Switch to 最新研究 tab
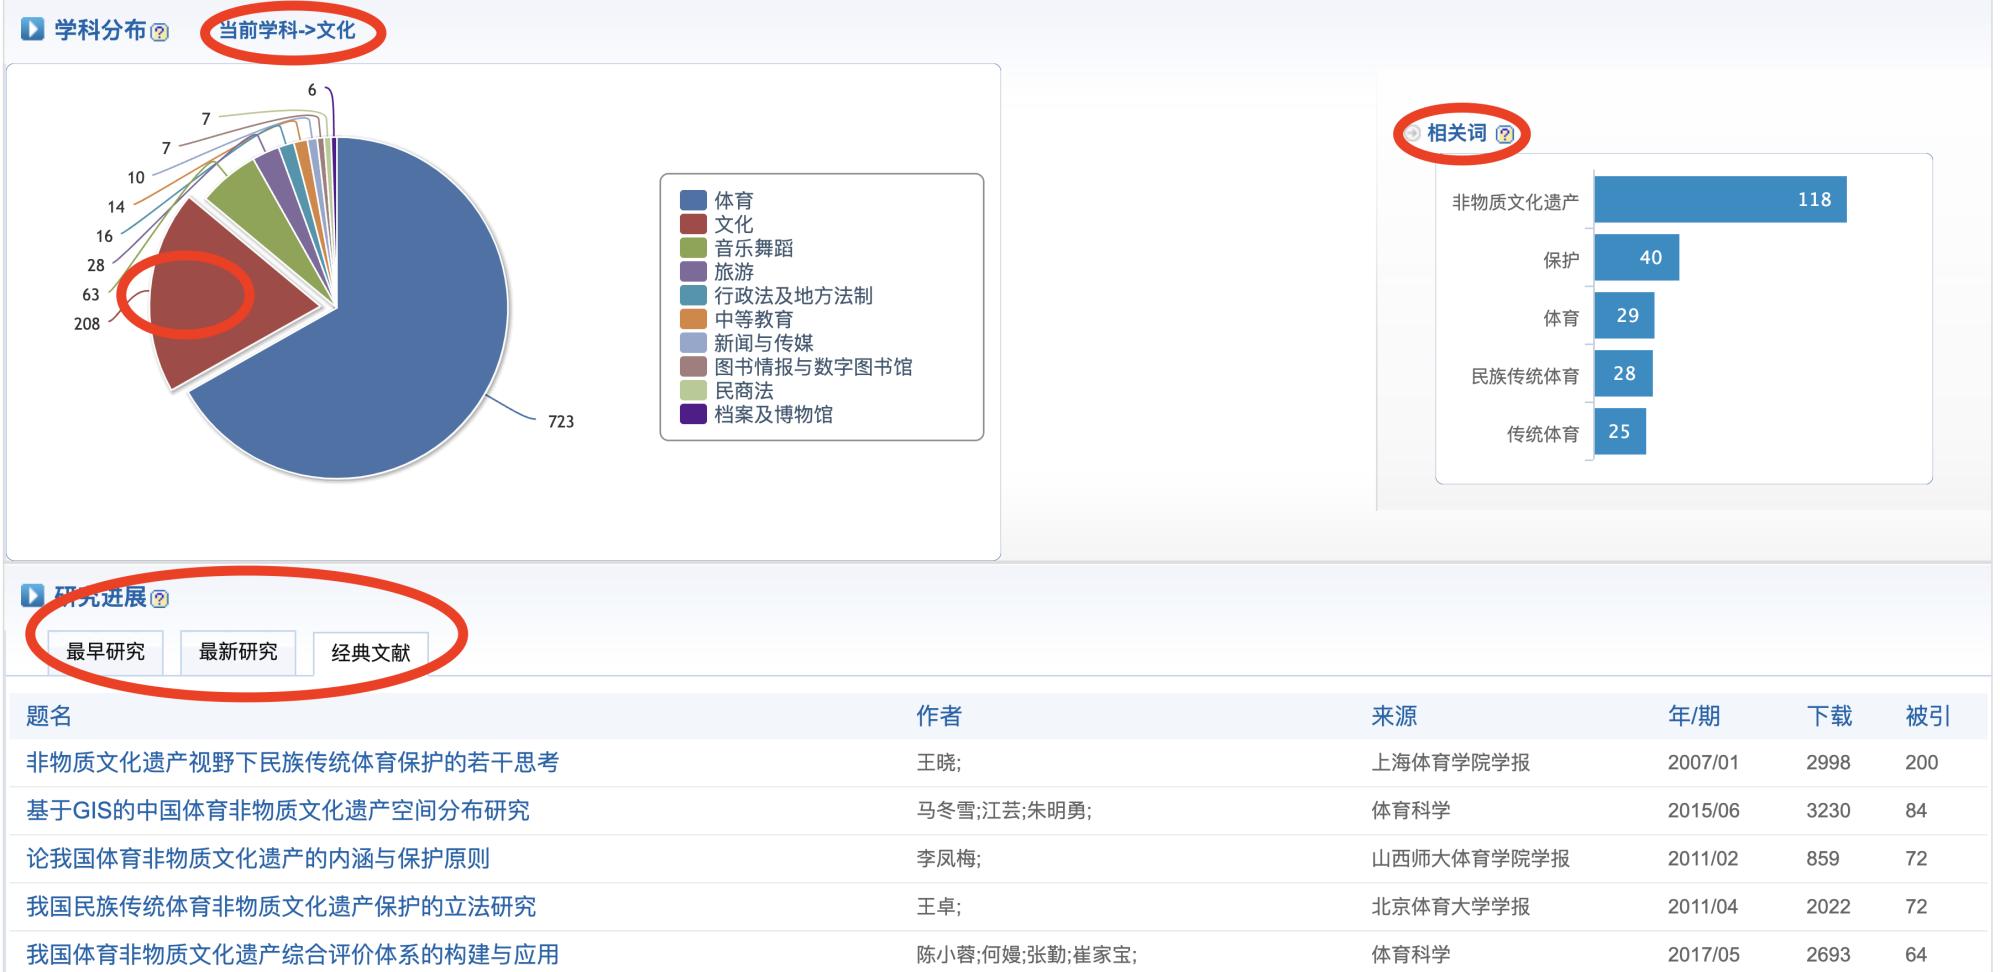2000x972 pixels. coord(238,652)
